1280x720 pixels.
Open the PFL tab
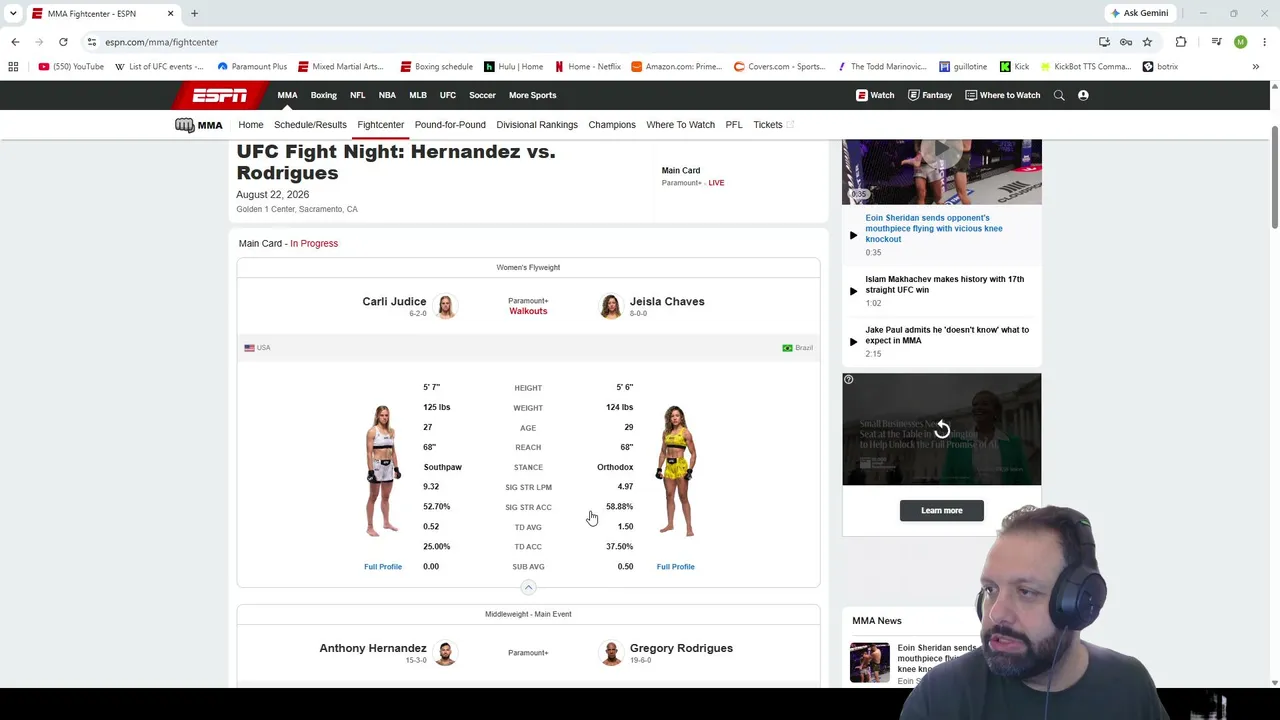point(734,125)
